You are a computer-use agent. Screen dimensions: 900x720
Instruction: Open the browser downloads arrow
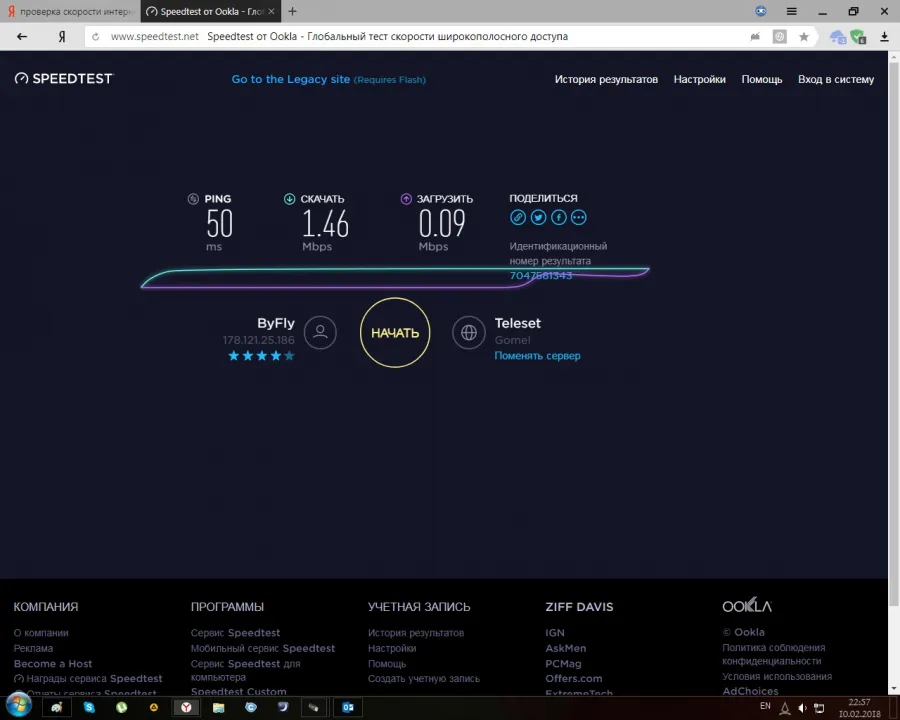[884, 37]
